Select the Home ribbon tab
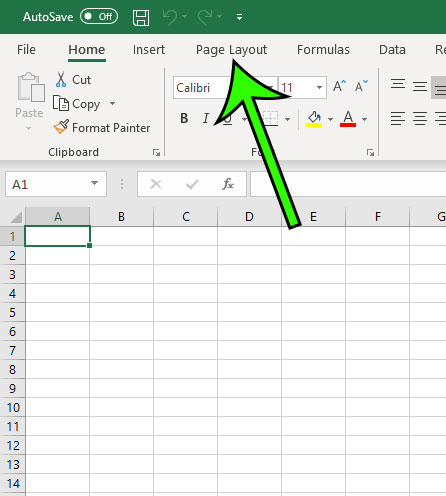 click(x=87, y=50)
